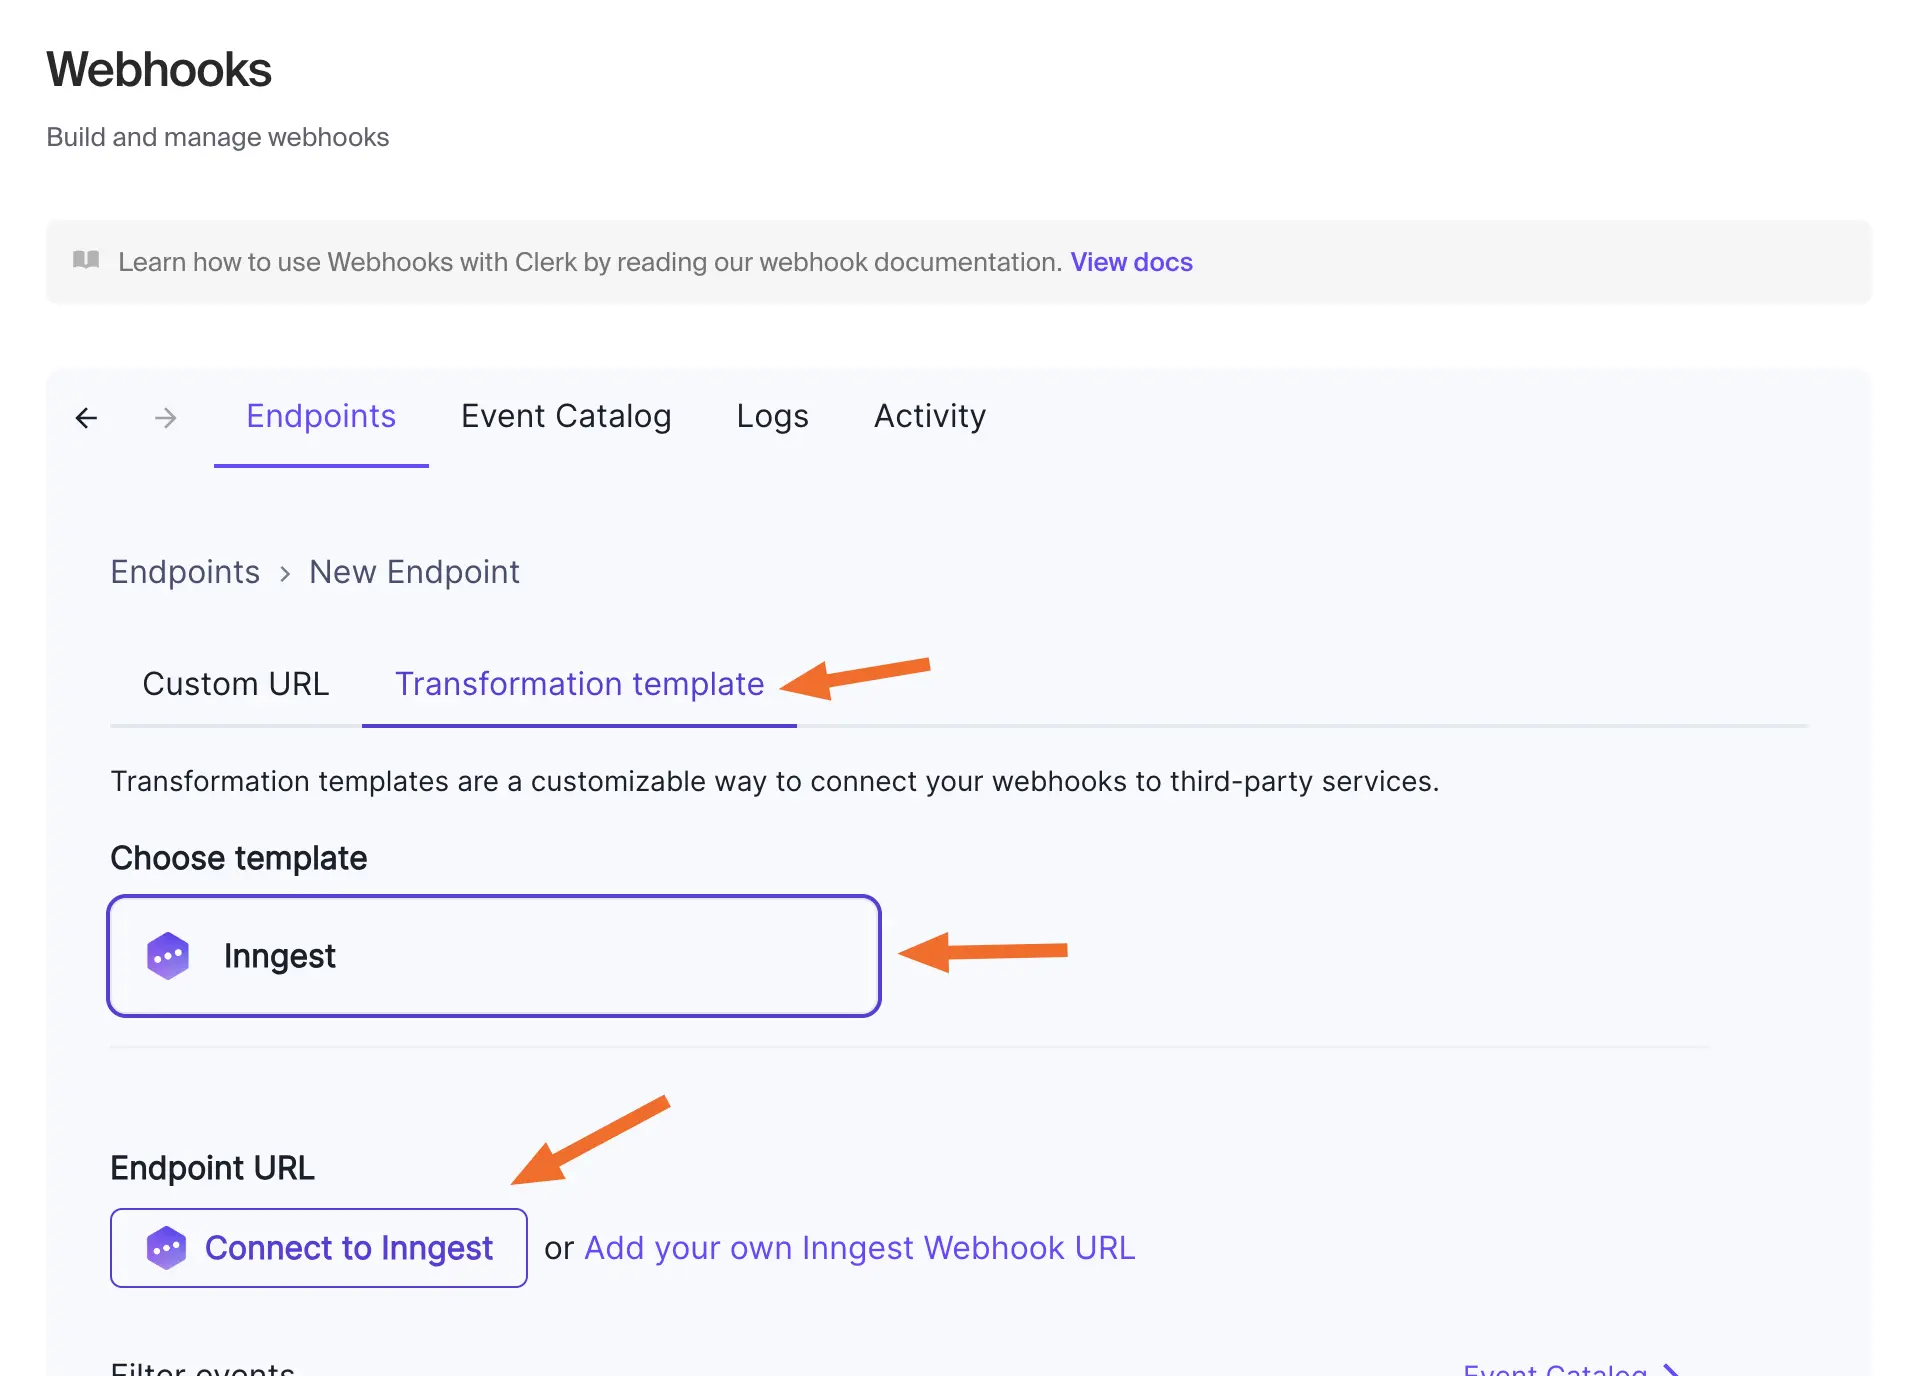Switch to the Custom URL tab
This screenshot has height=1376, width=1906.
pyautogui.click(x=235, y=684)
